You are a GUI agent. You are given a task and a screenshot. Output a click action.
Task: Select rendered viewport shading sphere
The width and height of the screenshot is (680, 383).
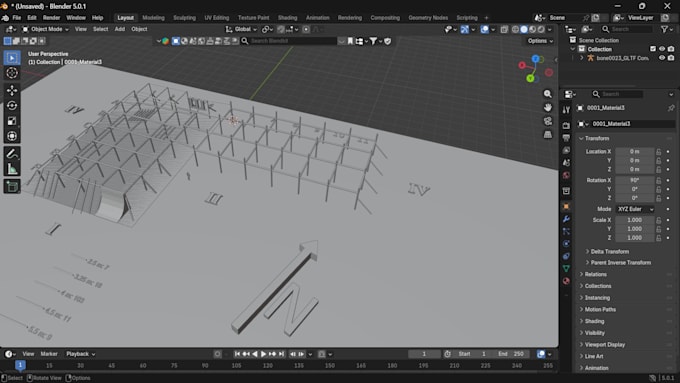(x=541, y=29)
